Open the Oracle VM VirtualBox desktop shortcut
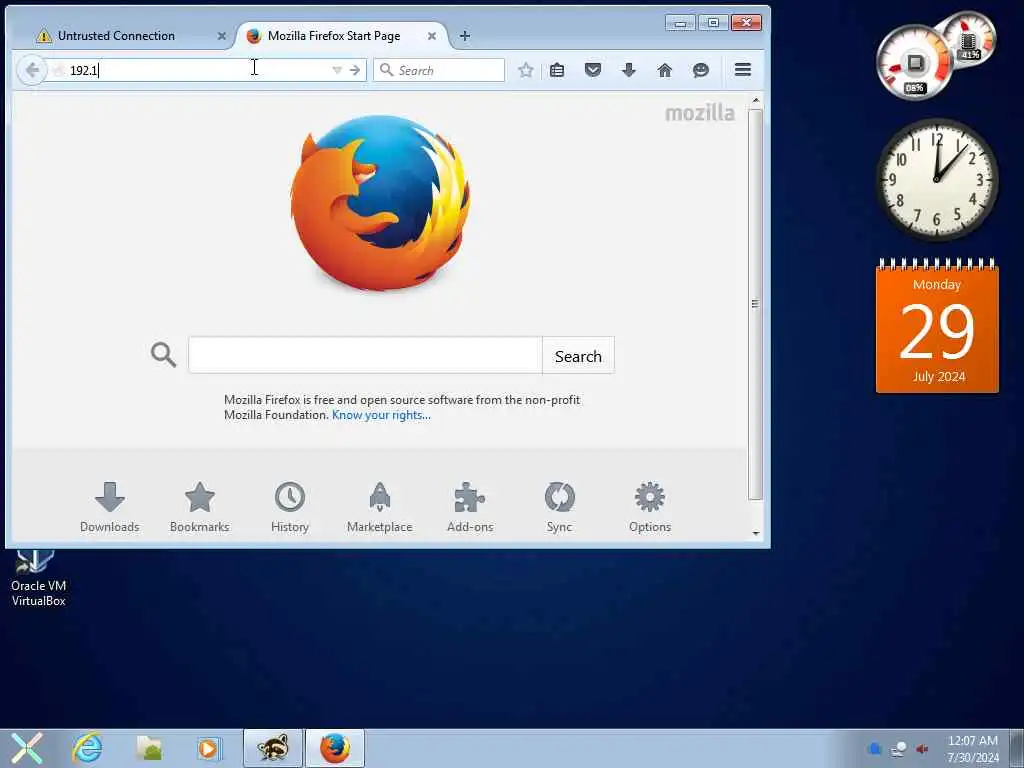The width and height of the screenshot is (1024, 768). [38, 579]
